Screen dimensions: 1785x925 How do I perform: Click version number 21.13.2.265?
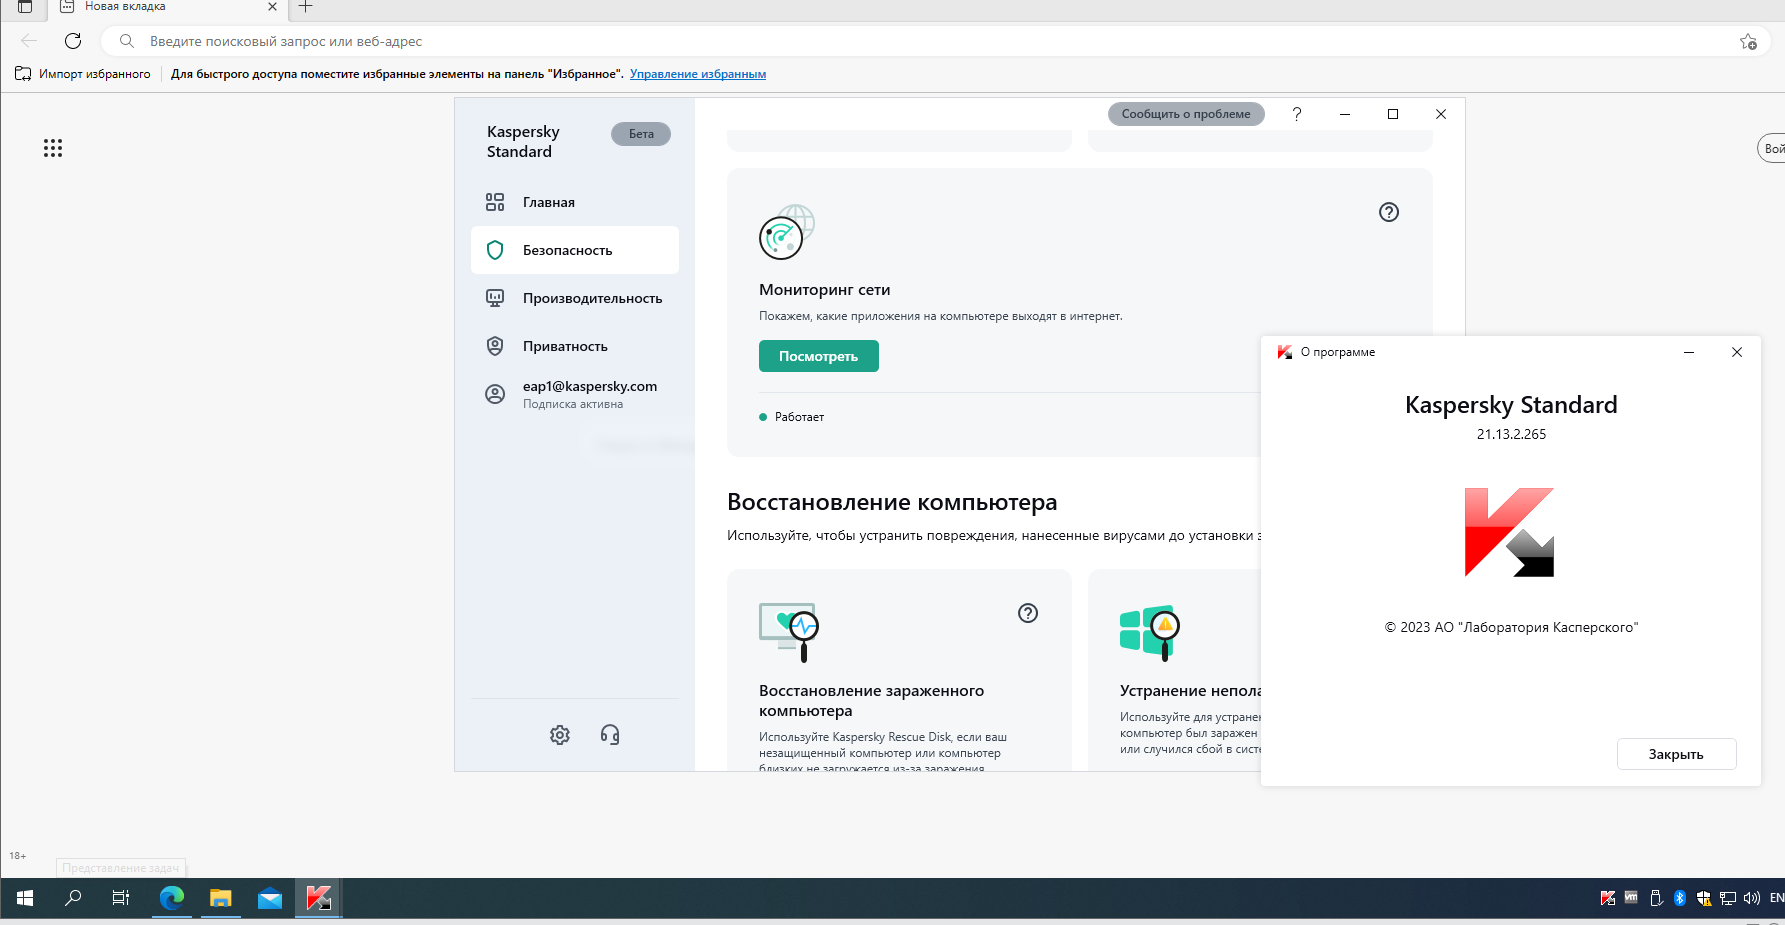pyautogui.click(x=1511, y=434)
